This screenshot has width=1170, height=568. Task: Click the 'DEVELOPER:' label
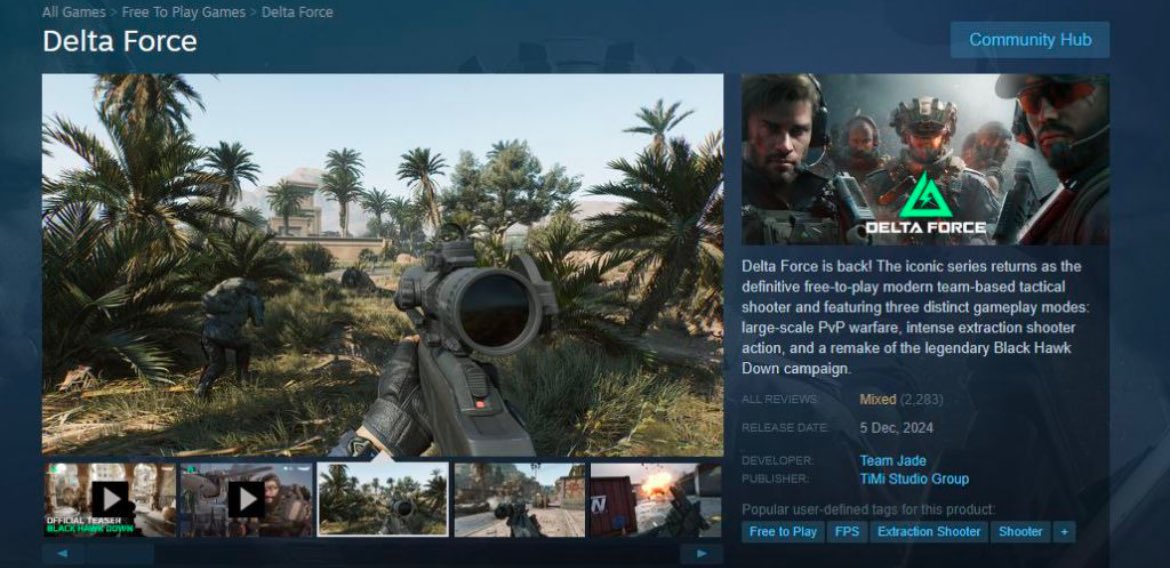pyautogui.click(x=777, y=461)
